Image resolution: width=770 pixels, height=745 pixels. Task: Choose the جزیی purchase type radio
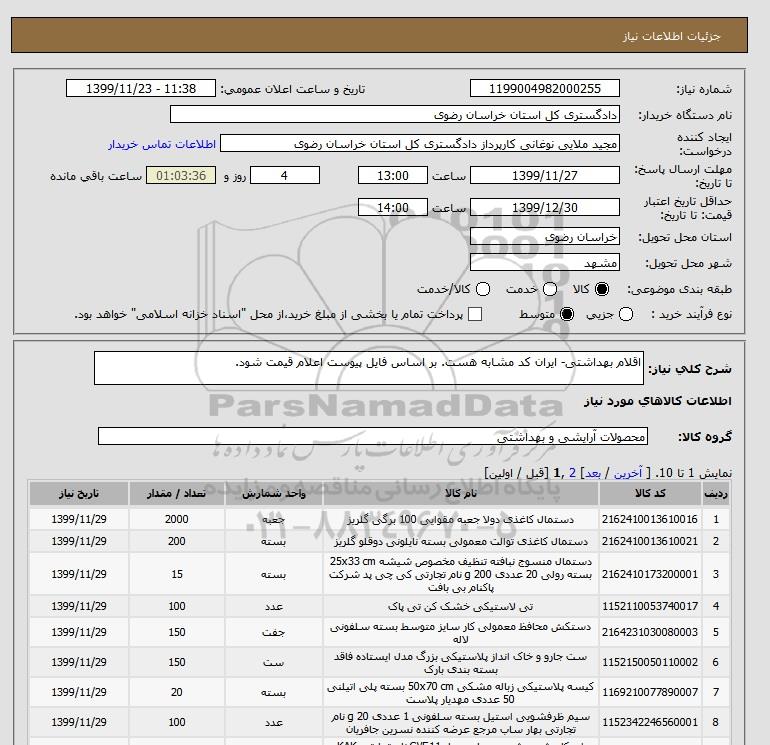tap(626, 314)
